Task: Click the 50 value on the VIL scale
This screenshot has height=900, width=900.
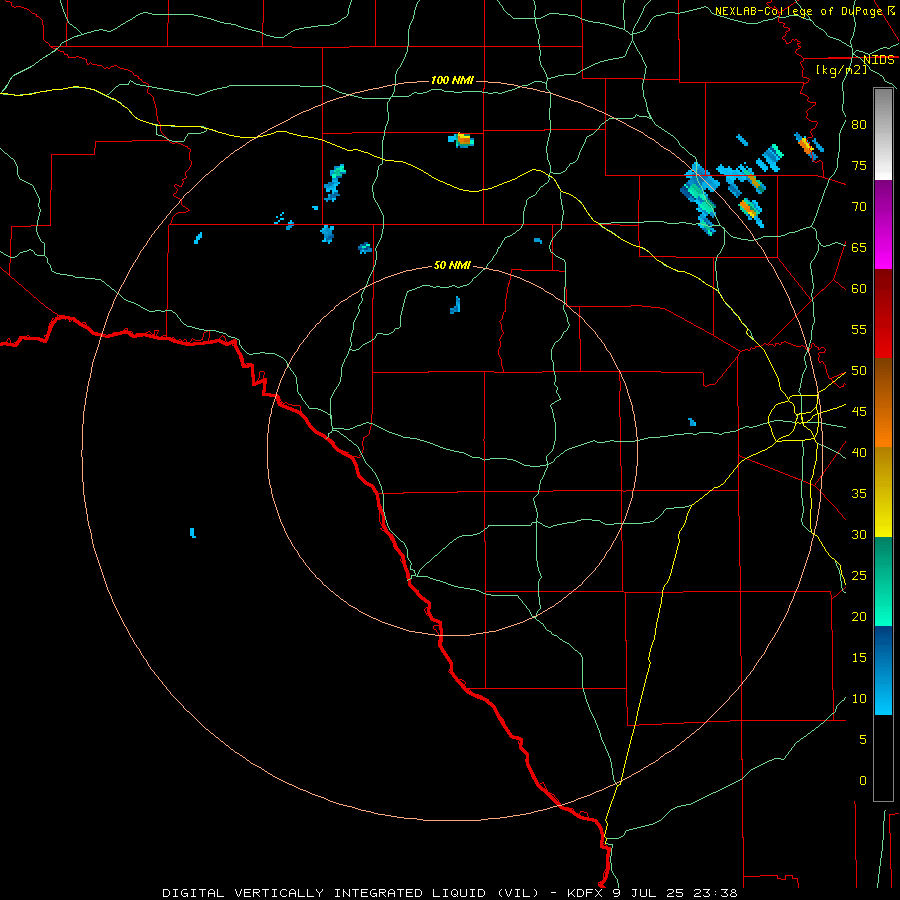Action: [859, 371]
